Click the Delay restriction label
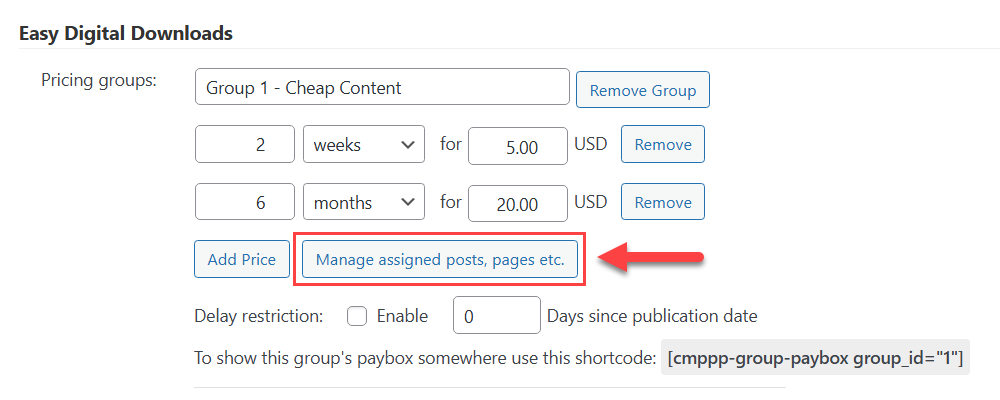1000x400 pixels. (259, 316)
